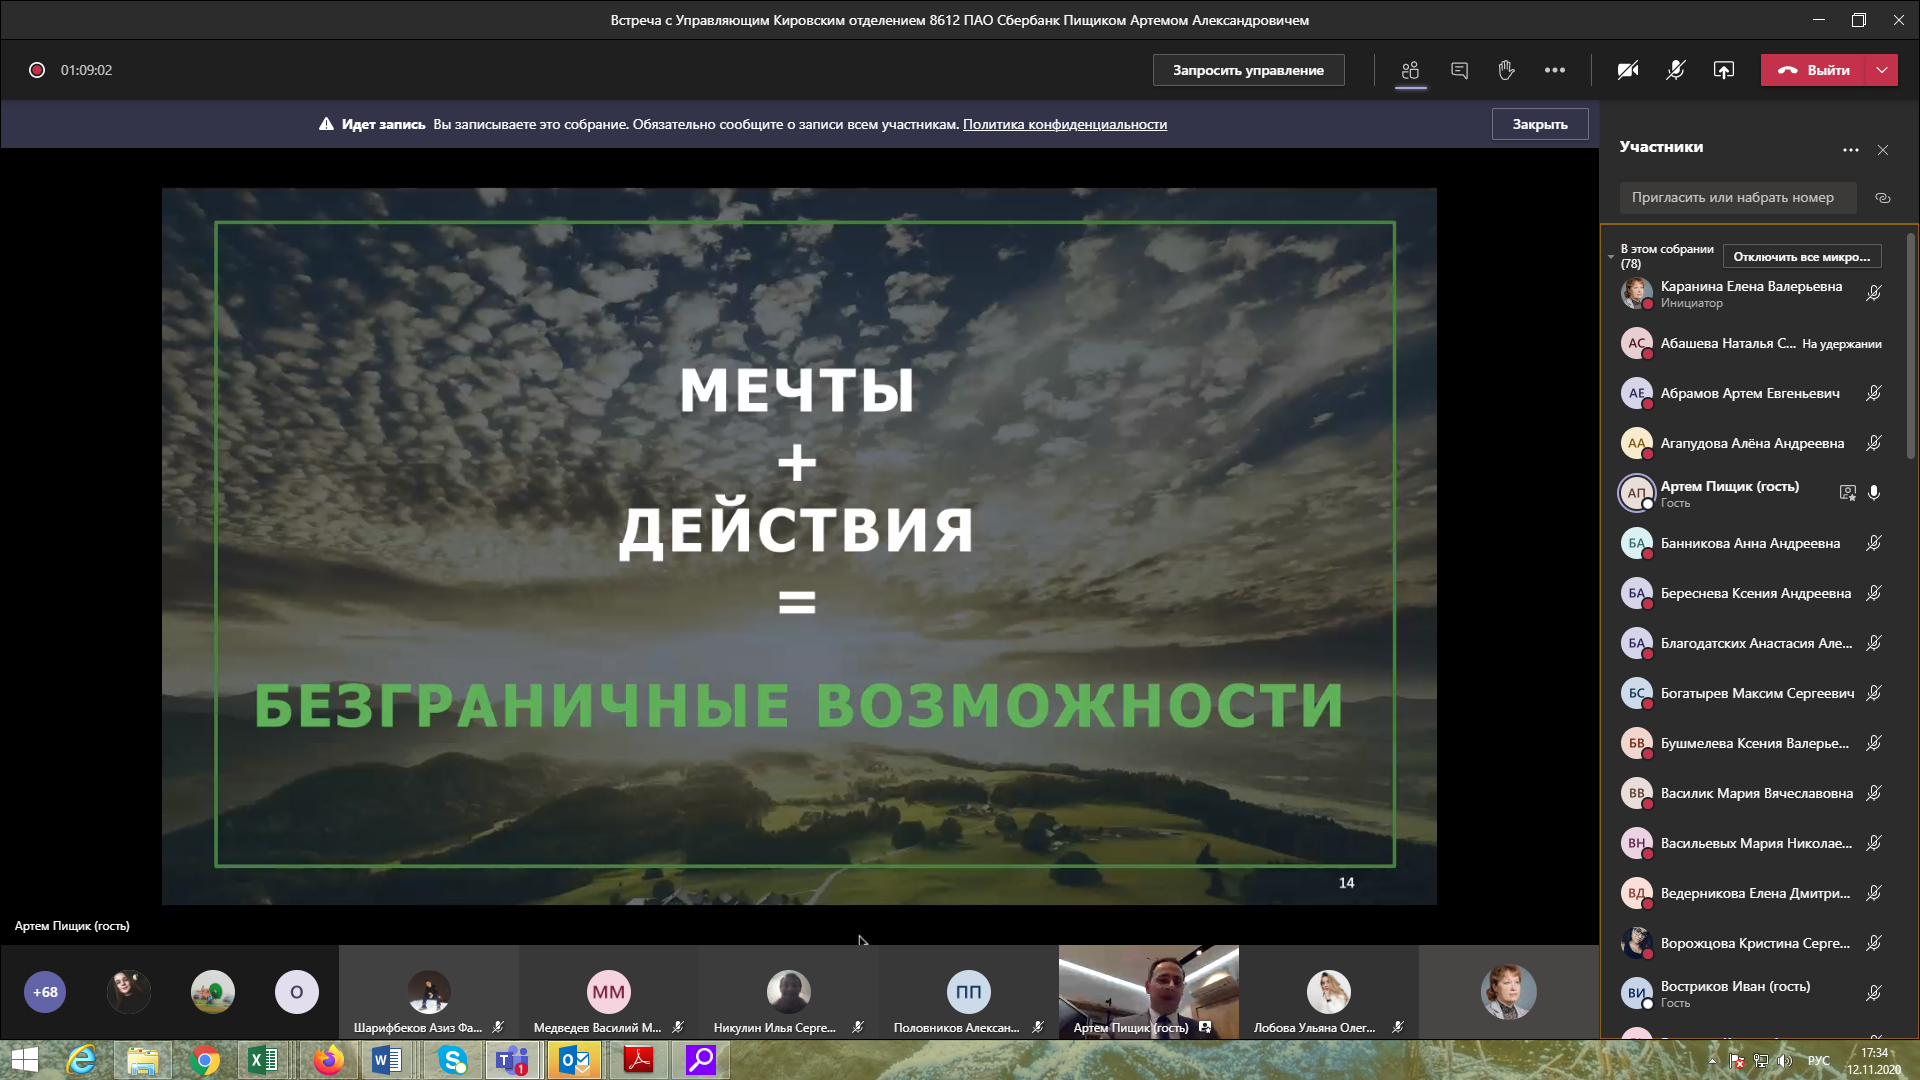1920x1080 pixels.
Task: Open the more actions ellipsis in toolbar
Action: point(1554,70)
